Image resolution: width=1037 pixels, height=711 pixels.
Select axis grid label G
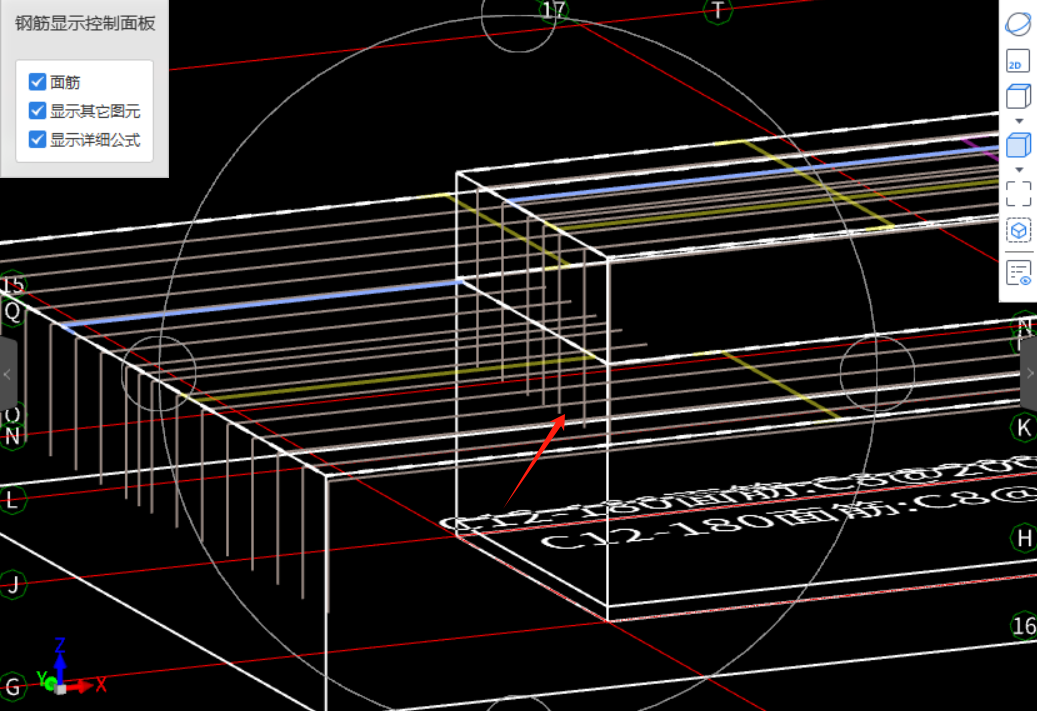pos(12,687)
